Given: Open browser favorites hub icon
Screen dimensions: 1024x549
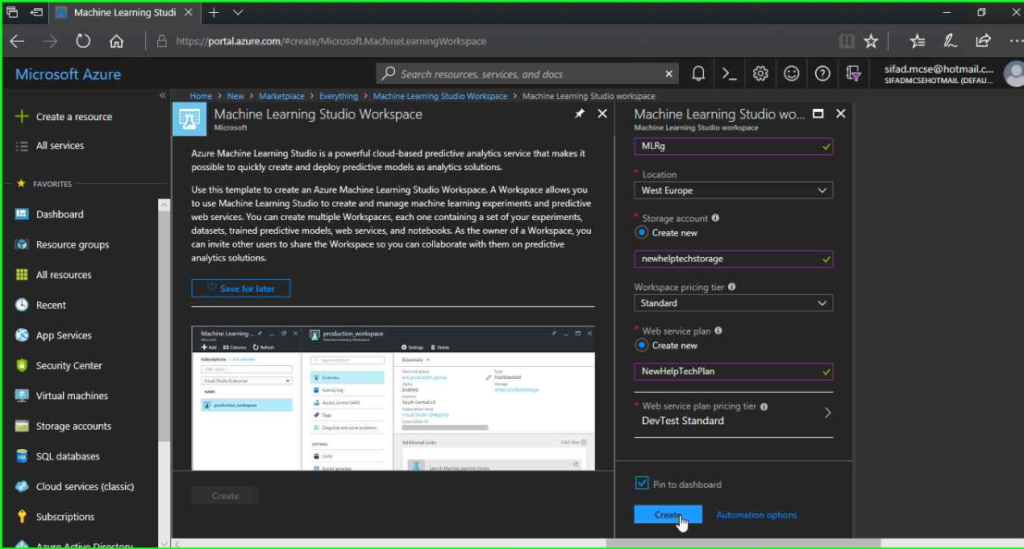Looking at the screenshot, I should click(918, 41).
